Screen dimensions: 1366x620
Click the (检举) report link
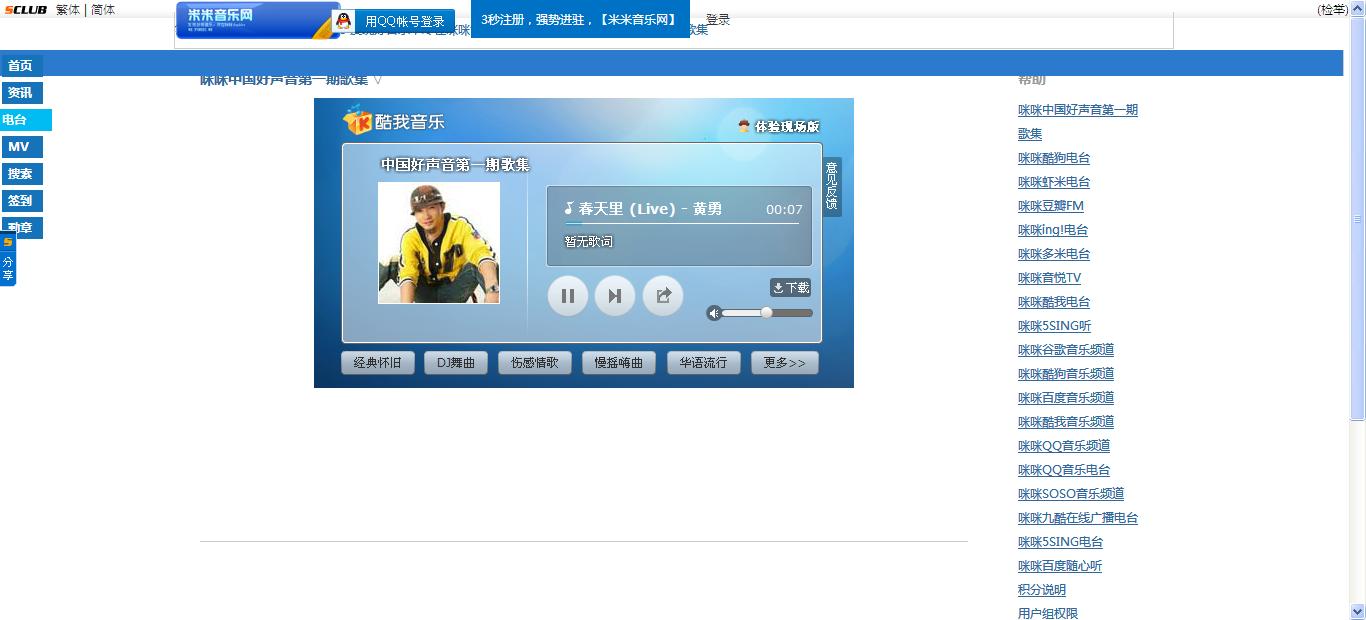tap(1333, 10)
